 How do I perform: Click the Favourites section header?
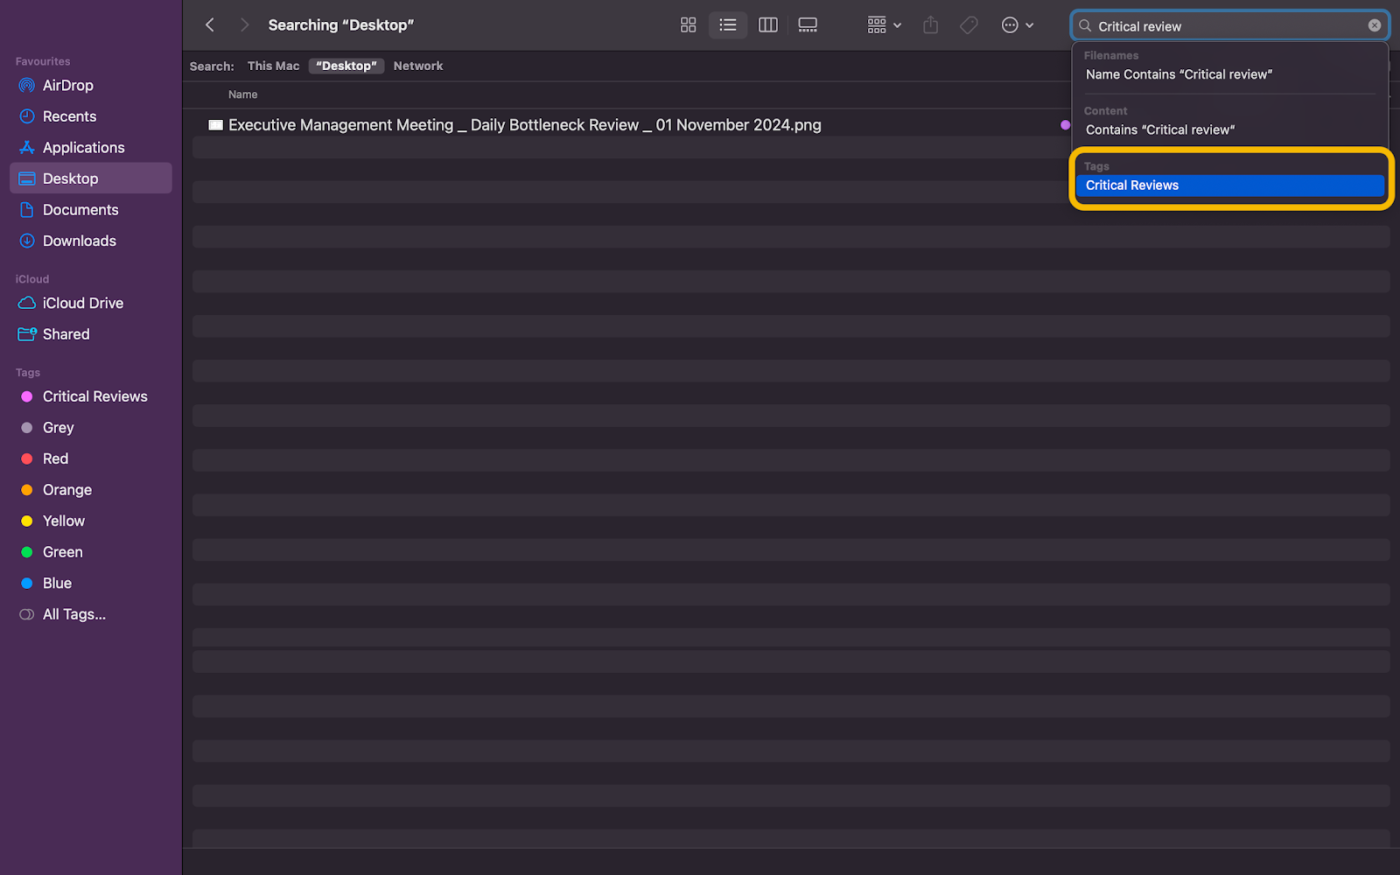43,62
